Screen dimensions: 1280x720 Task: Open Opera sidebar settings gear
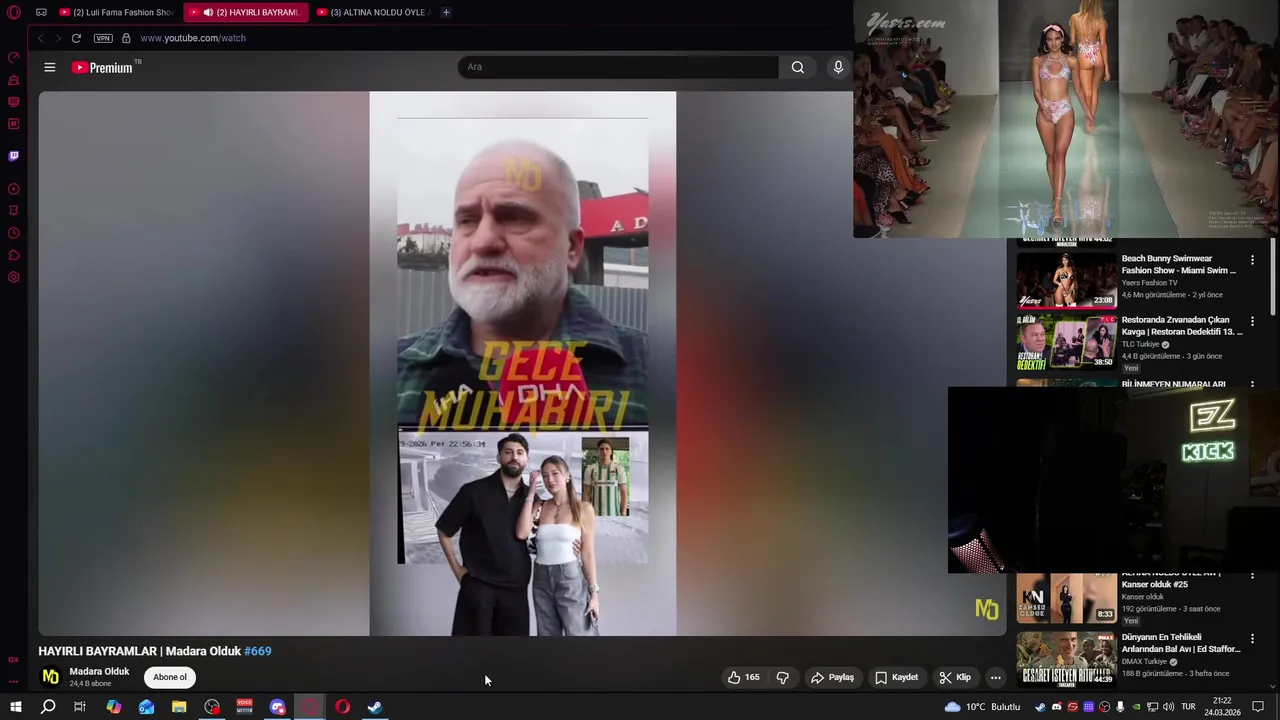pos(14,277)
